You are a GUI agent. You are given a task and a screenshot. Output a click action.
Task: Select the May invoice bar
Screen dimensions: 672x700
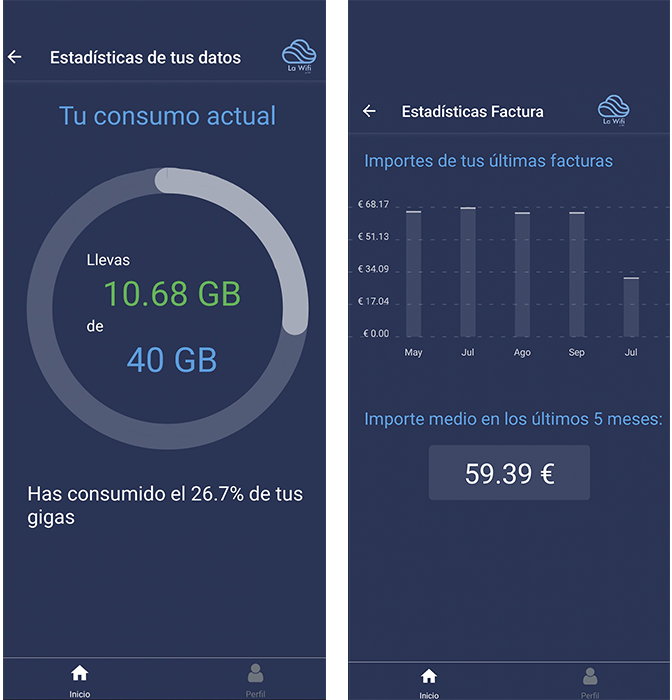click(413, 274)
